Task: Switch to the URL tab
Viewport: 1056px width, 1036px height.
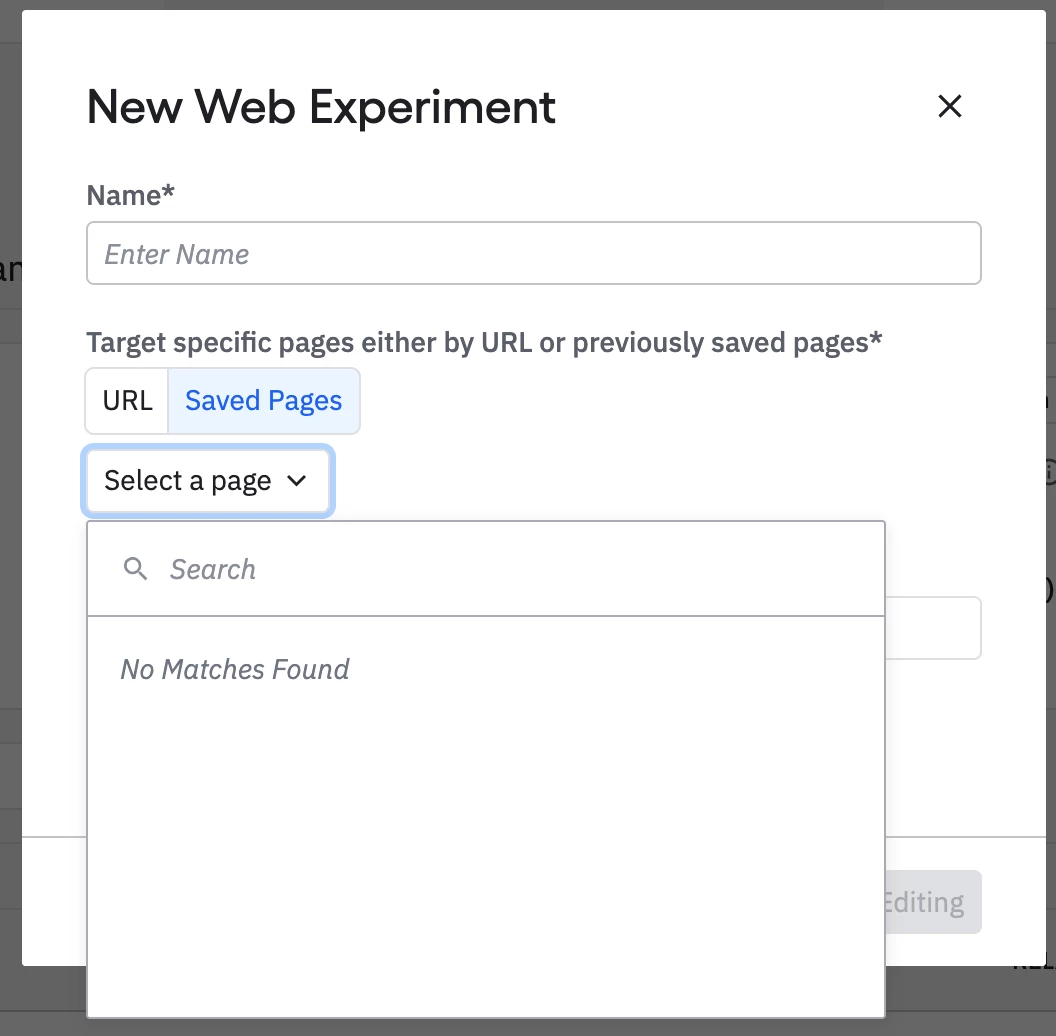Action: click(127, 401)
